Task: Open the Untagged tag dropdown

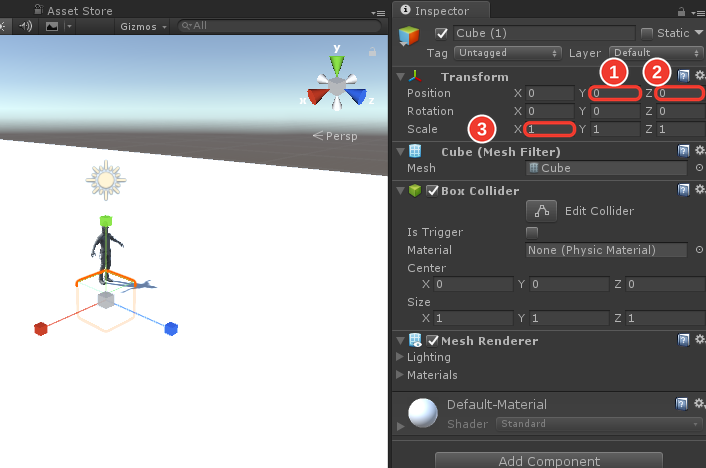Action: coord(507,53)
